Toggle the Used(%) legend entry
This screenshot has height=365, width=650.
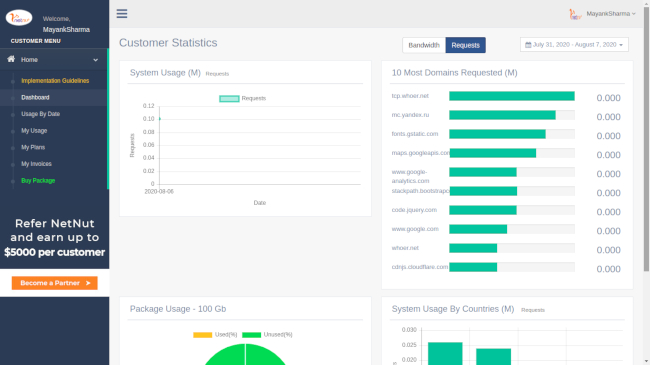[x=215, y=334]
